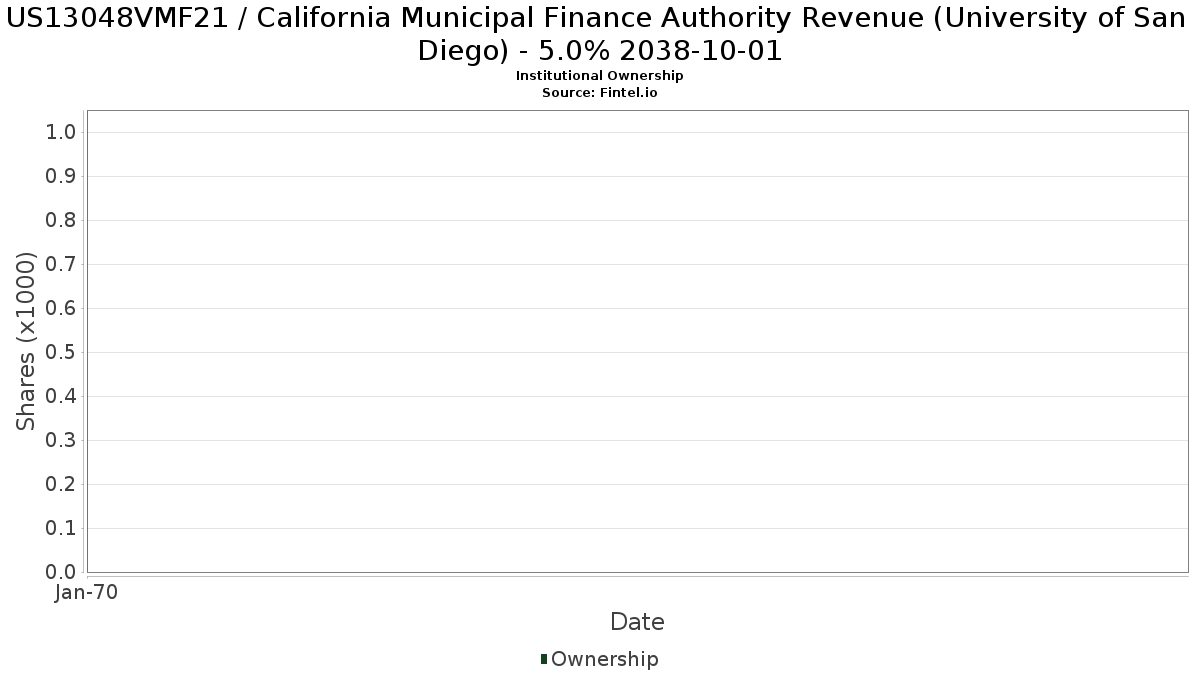Click the 0.2 y-axis tick label
1200x675 pixels.
click(x=61, y=485)
